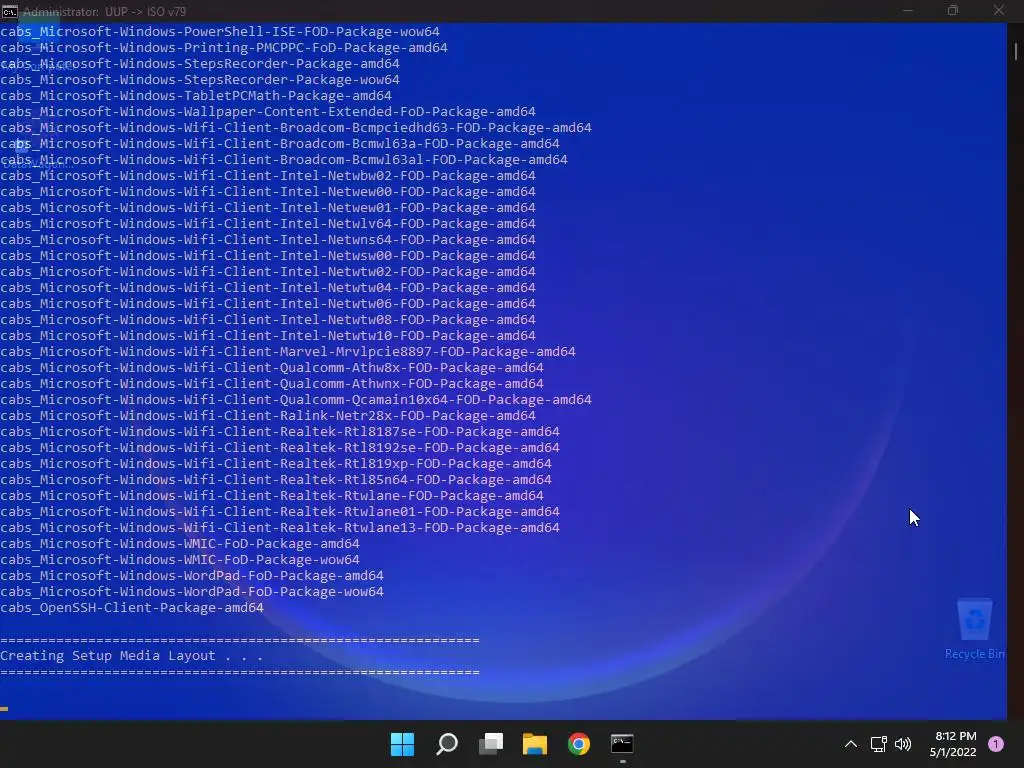Click the WordPad-FoD-Package-amd64 line
1024x768 pixels.
(x=192, y=576)
